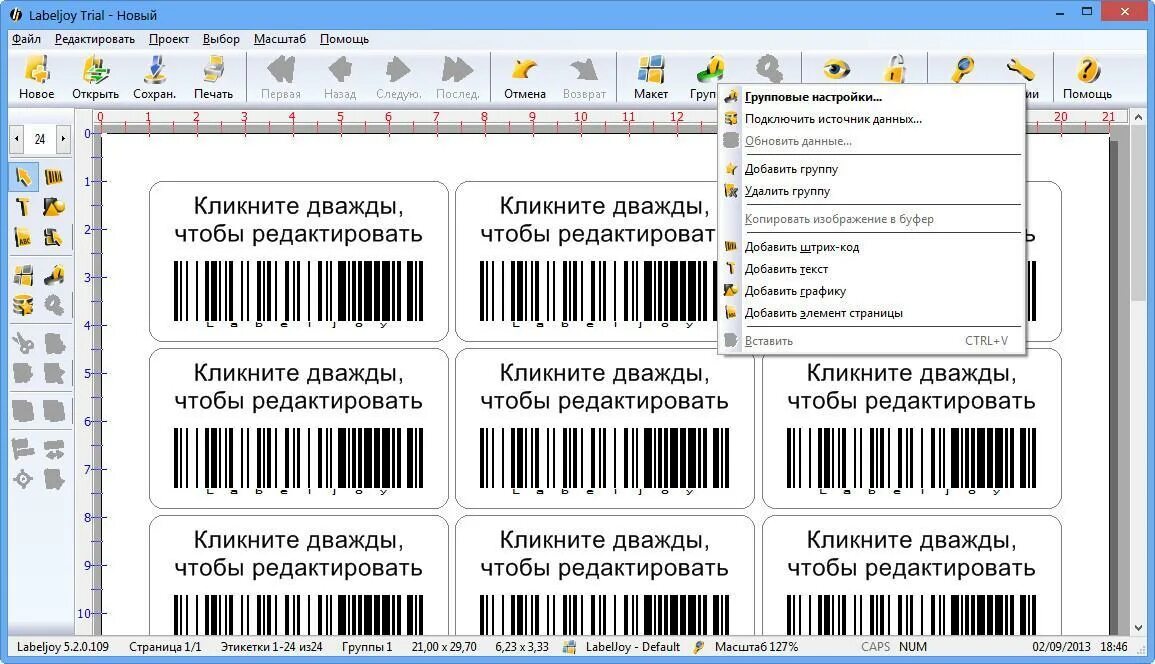
Task: Click the scissors cut icon in left palette
Action: coord(24,343)
